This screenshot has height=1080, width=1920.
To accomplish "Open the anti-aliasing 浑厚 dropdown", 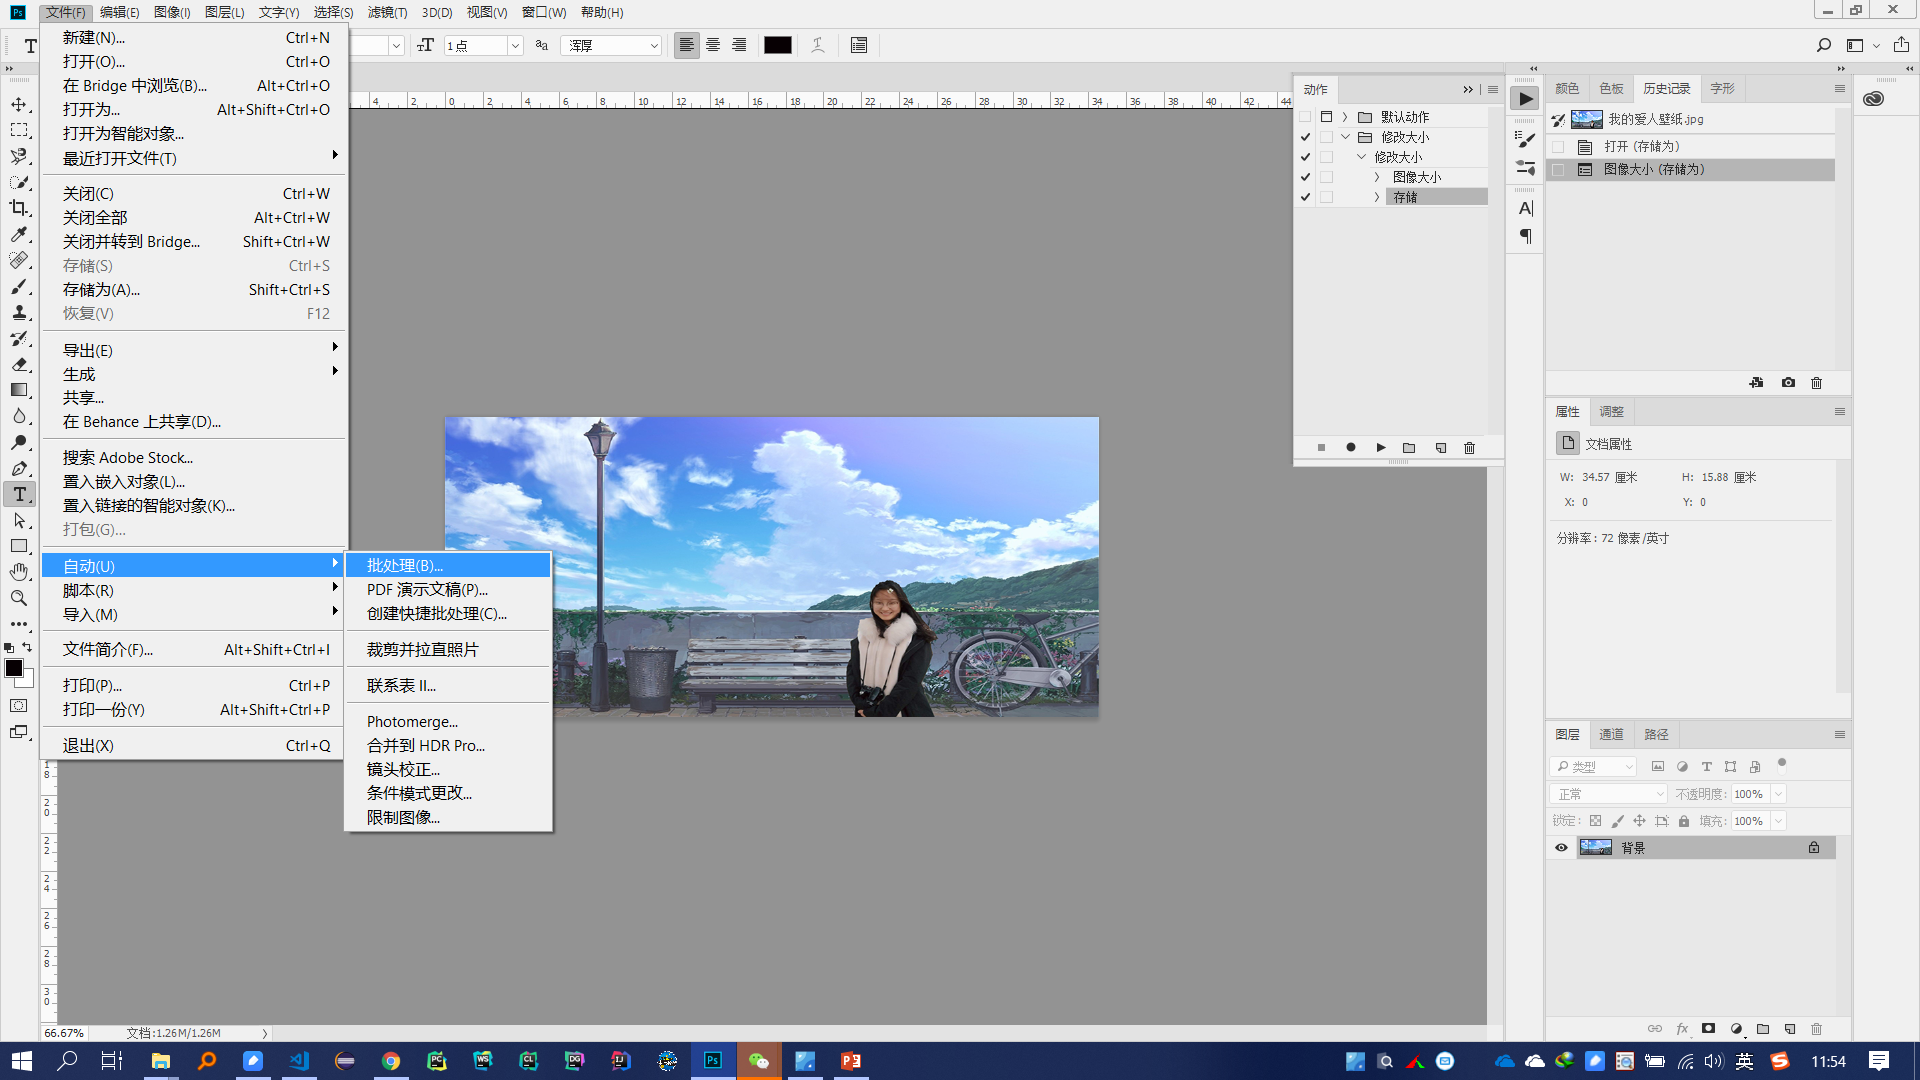I will pyautogui.click(x=612, y=45).
